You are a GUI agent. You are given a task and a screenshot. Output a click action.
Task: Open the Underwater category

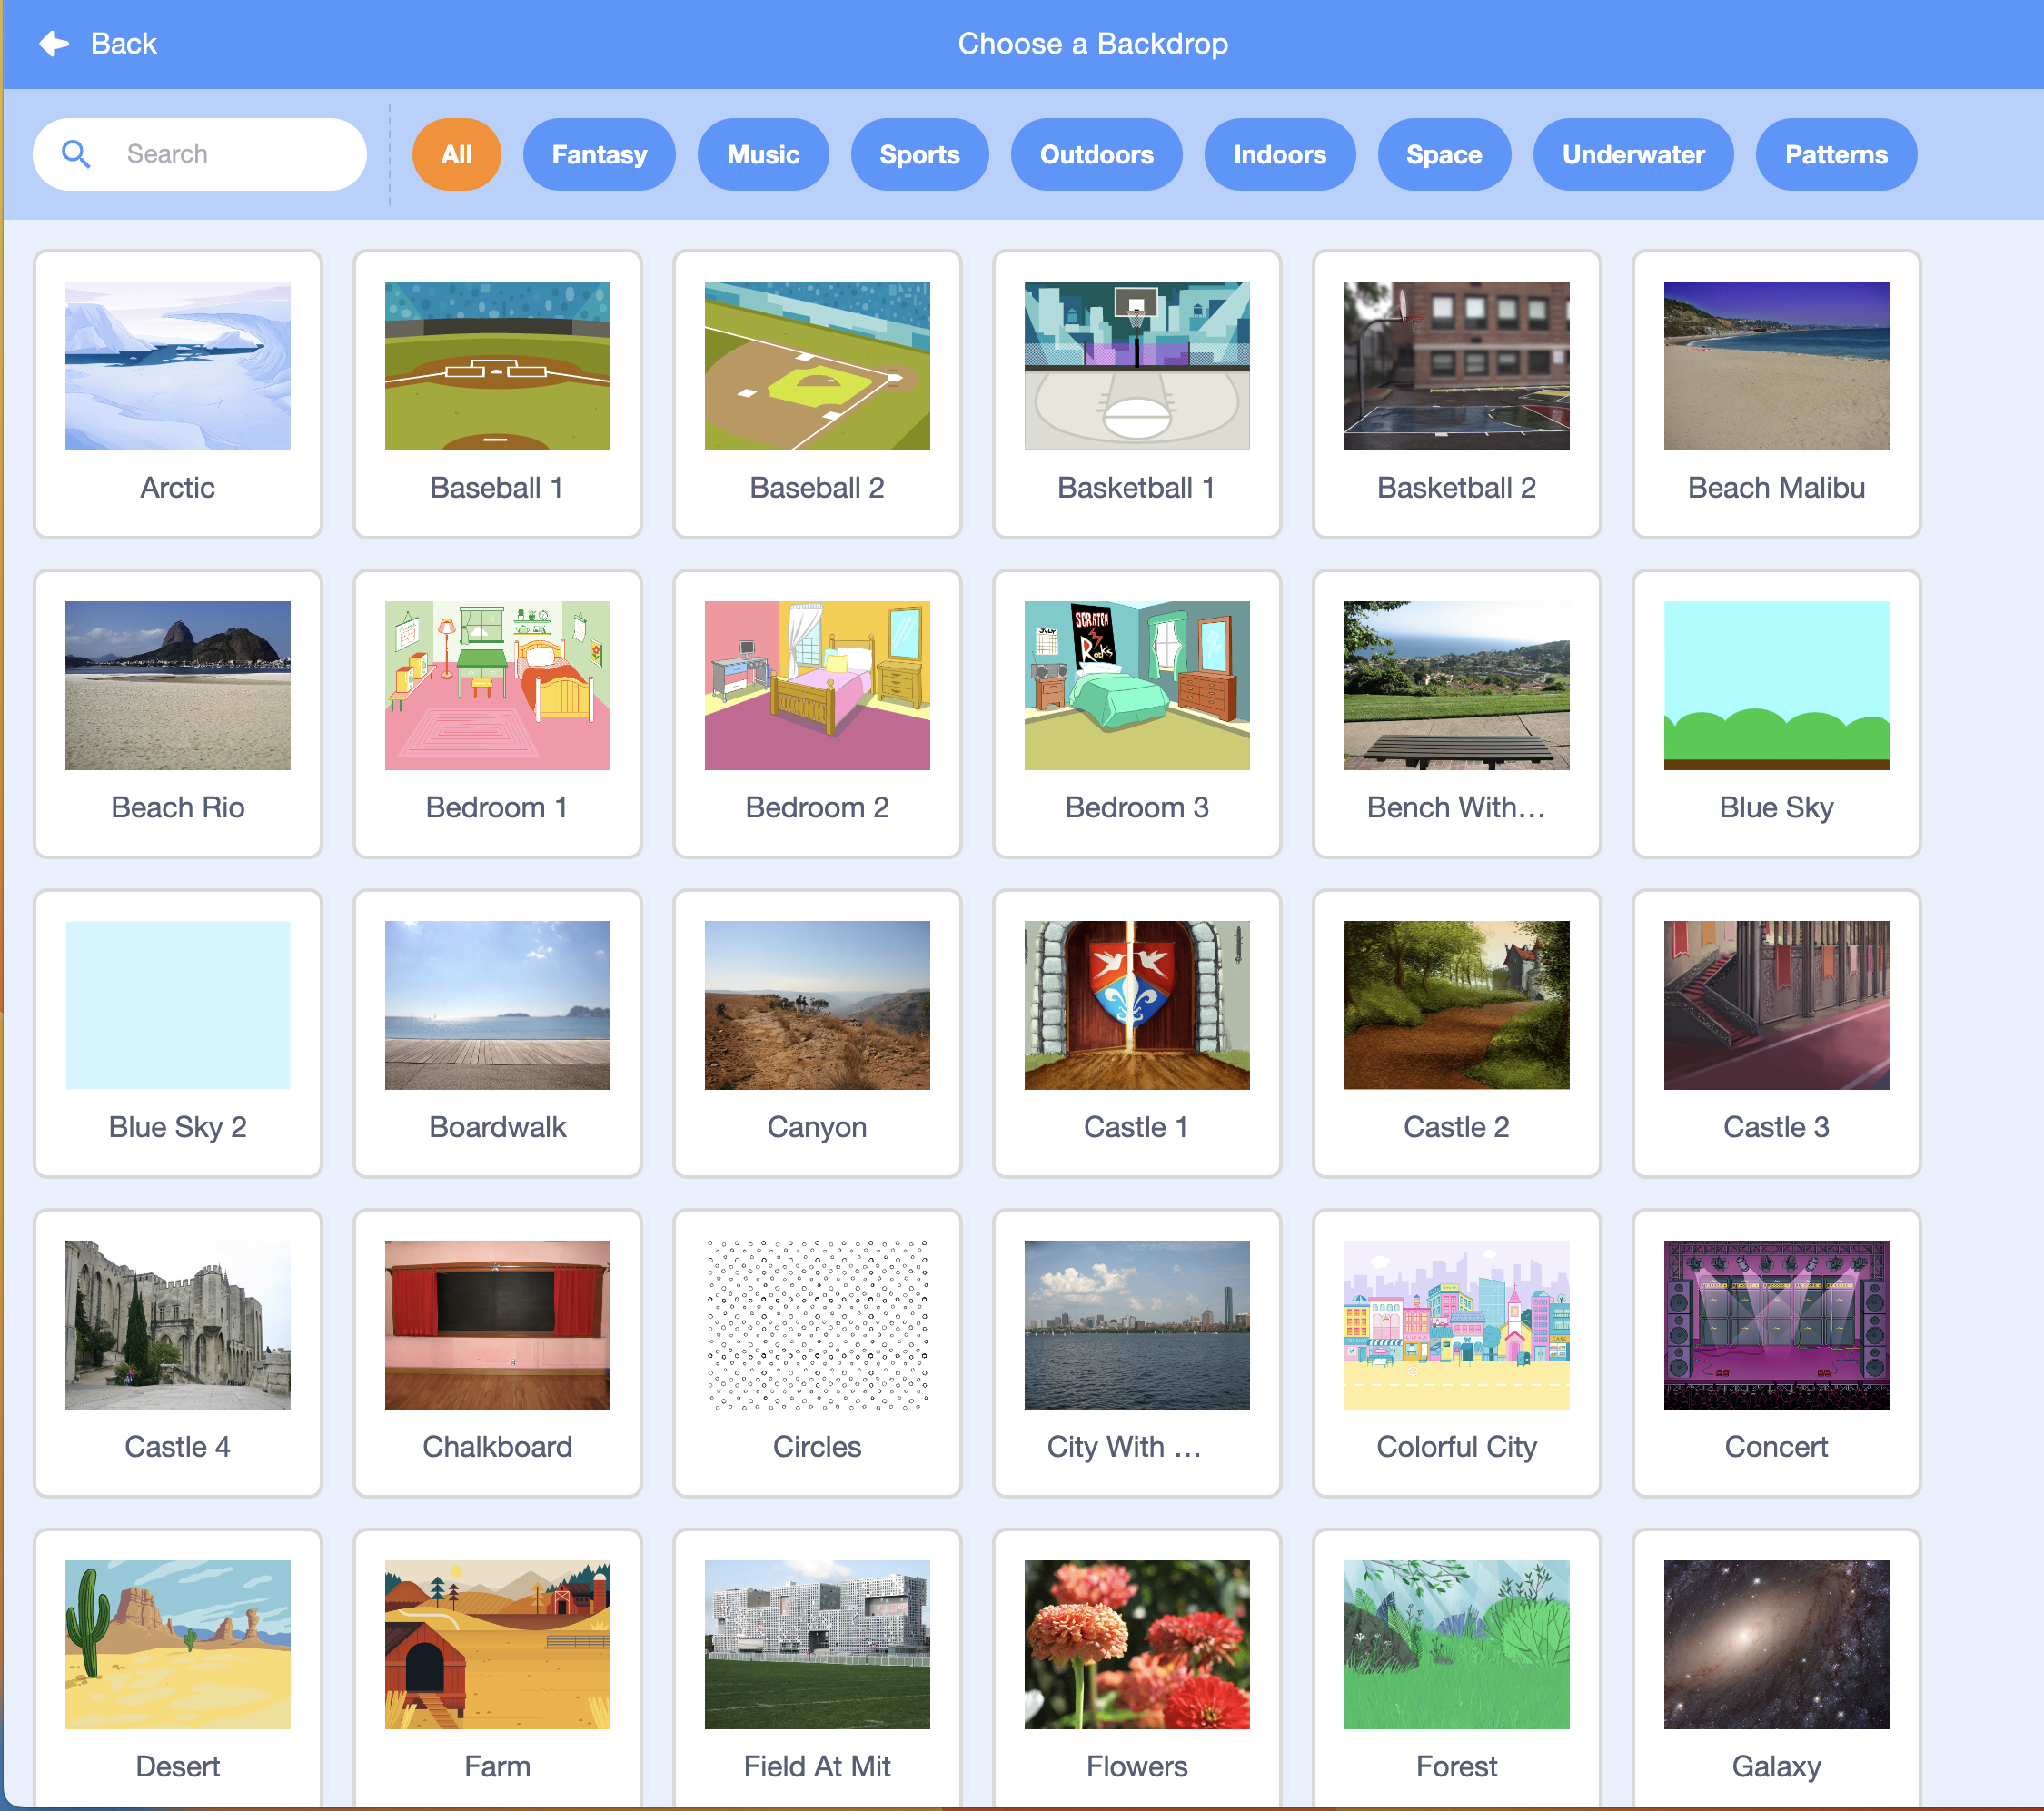(x=1633, y=154)
